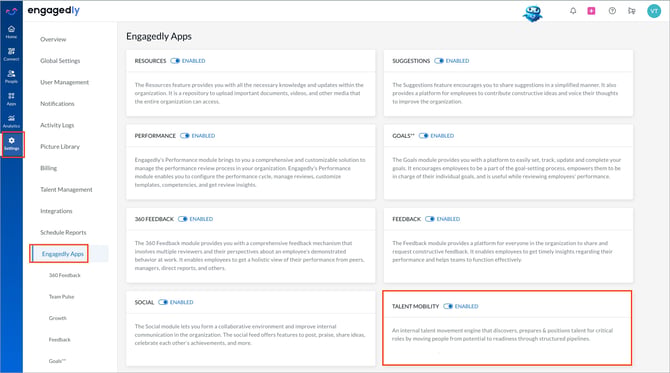Open Global Settings menu item

(x=60, y=61)
